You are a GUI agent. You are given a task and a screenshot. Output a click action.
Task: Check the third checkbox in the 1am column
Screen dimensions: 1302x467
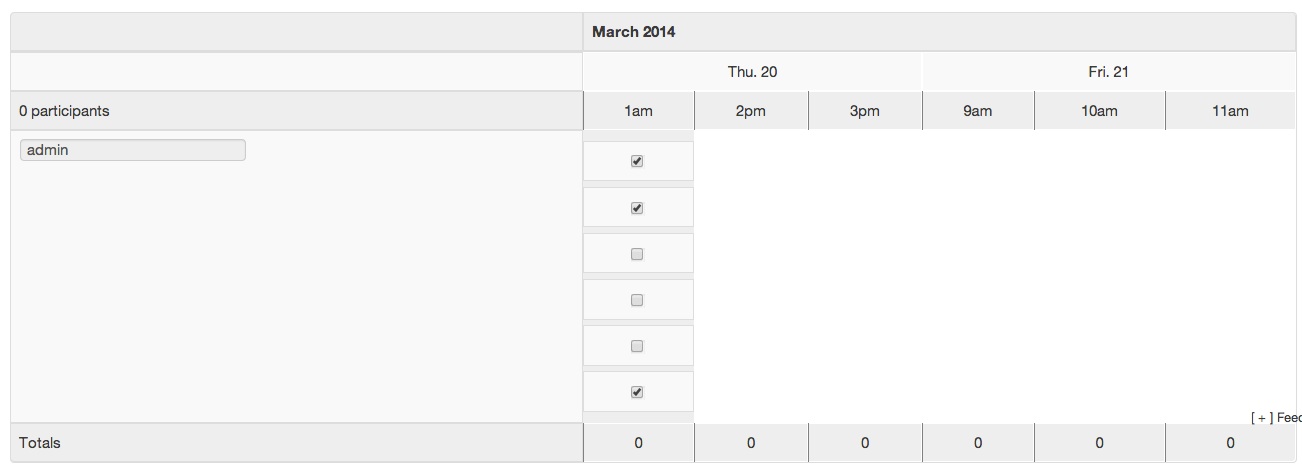click(637, 254)
